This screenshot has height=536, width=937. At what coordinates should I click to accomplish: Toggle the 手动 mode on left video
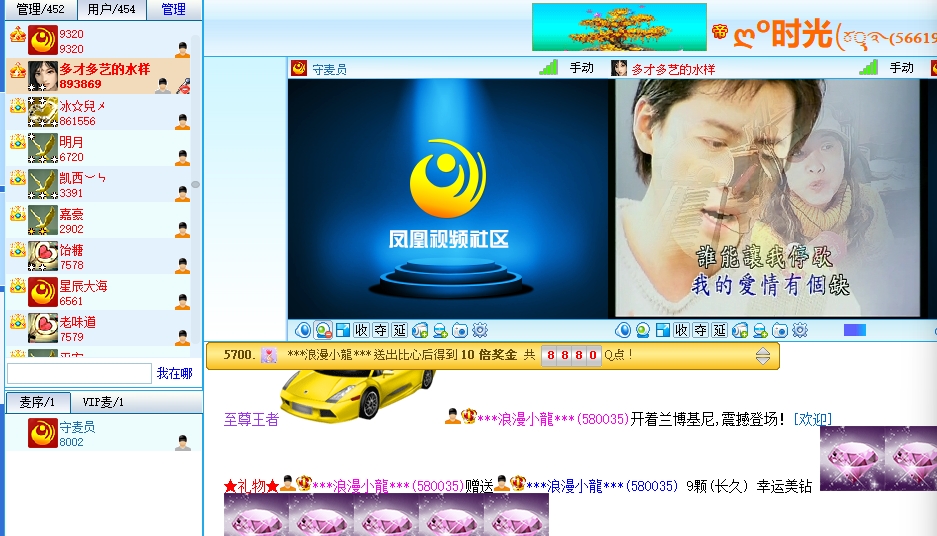pyautogui.click(x=581, y=68)
